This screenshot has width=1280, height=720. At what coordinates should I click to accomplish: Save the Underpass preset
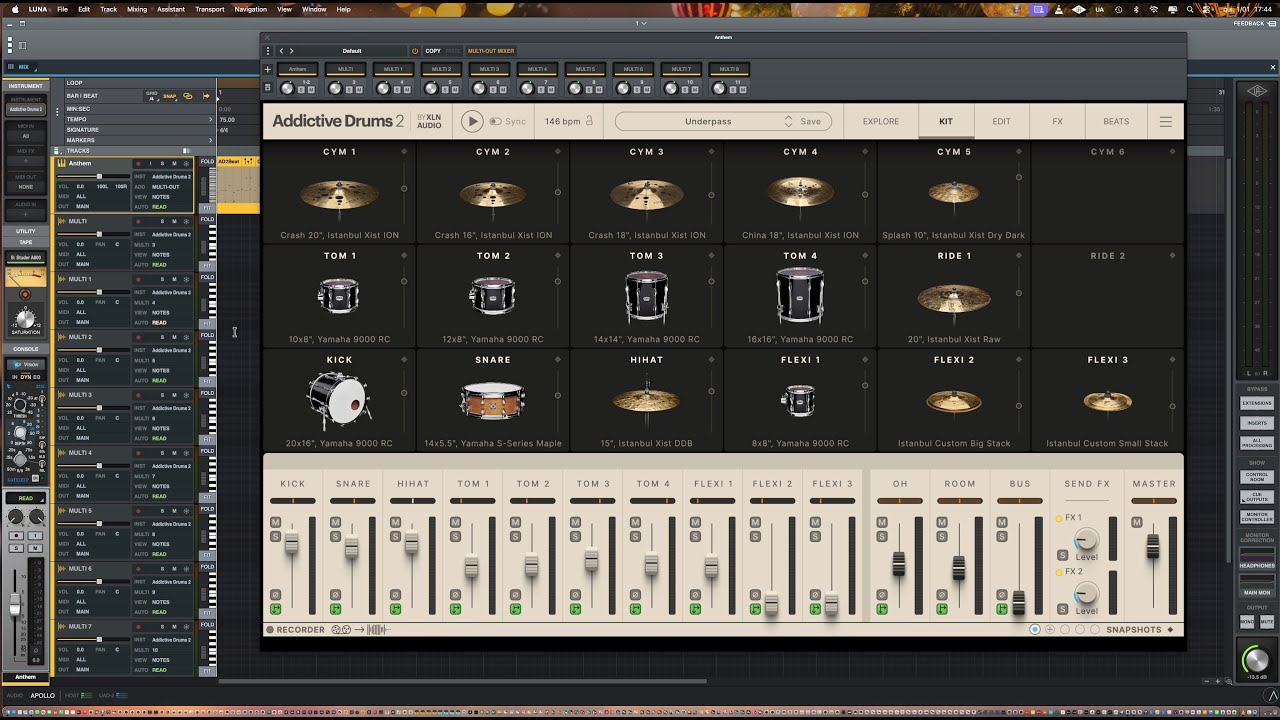pos(811,121)
